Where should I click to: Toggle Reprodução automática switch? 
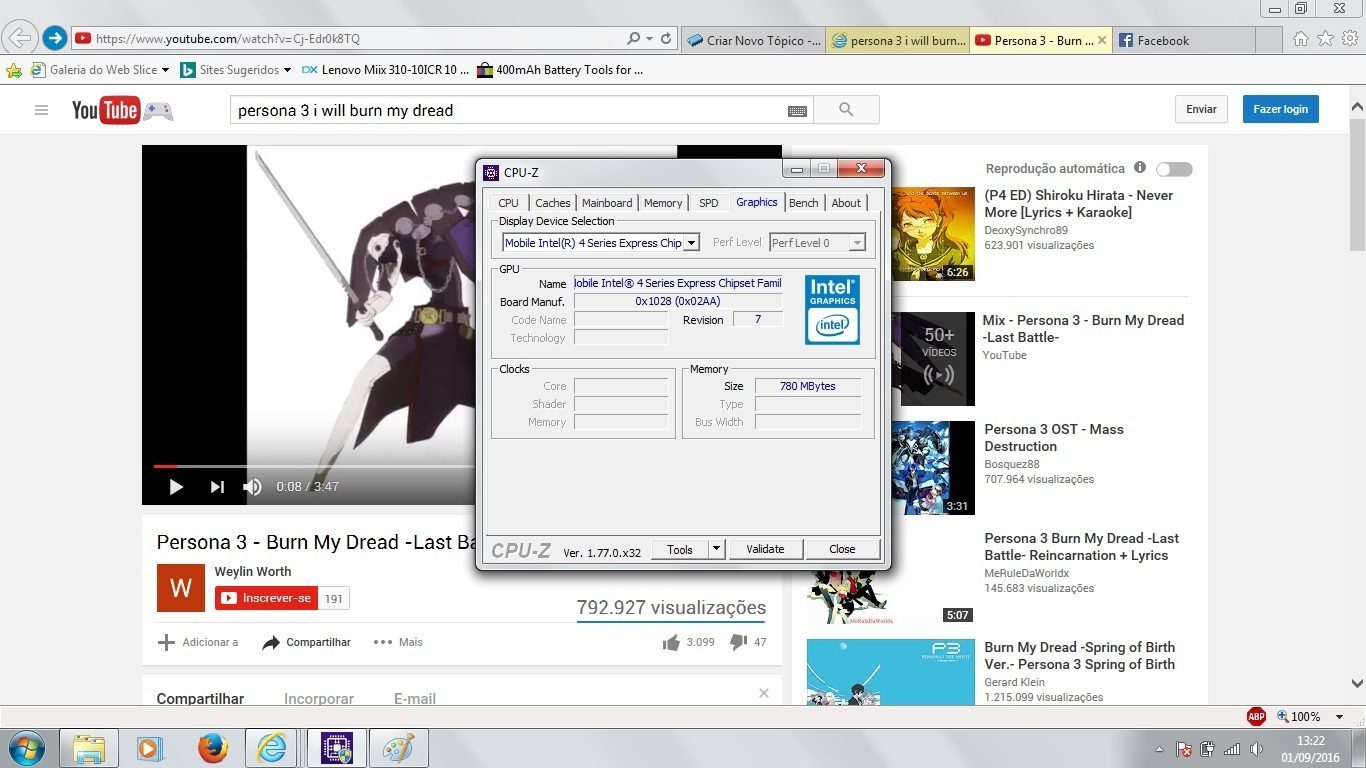(1174, 169)
